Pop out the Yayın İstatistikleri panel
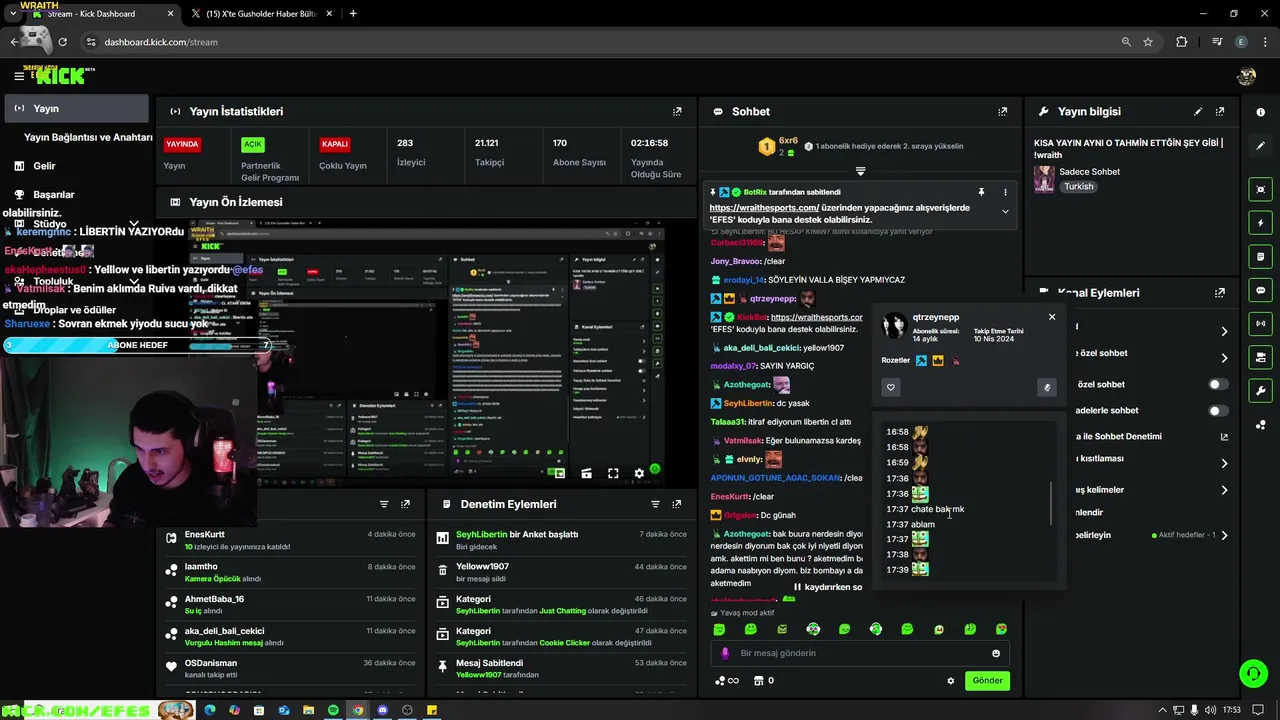The height and width of the screenshot is (720, 1280). (x=677, y=112)
